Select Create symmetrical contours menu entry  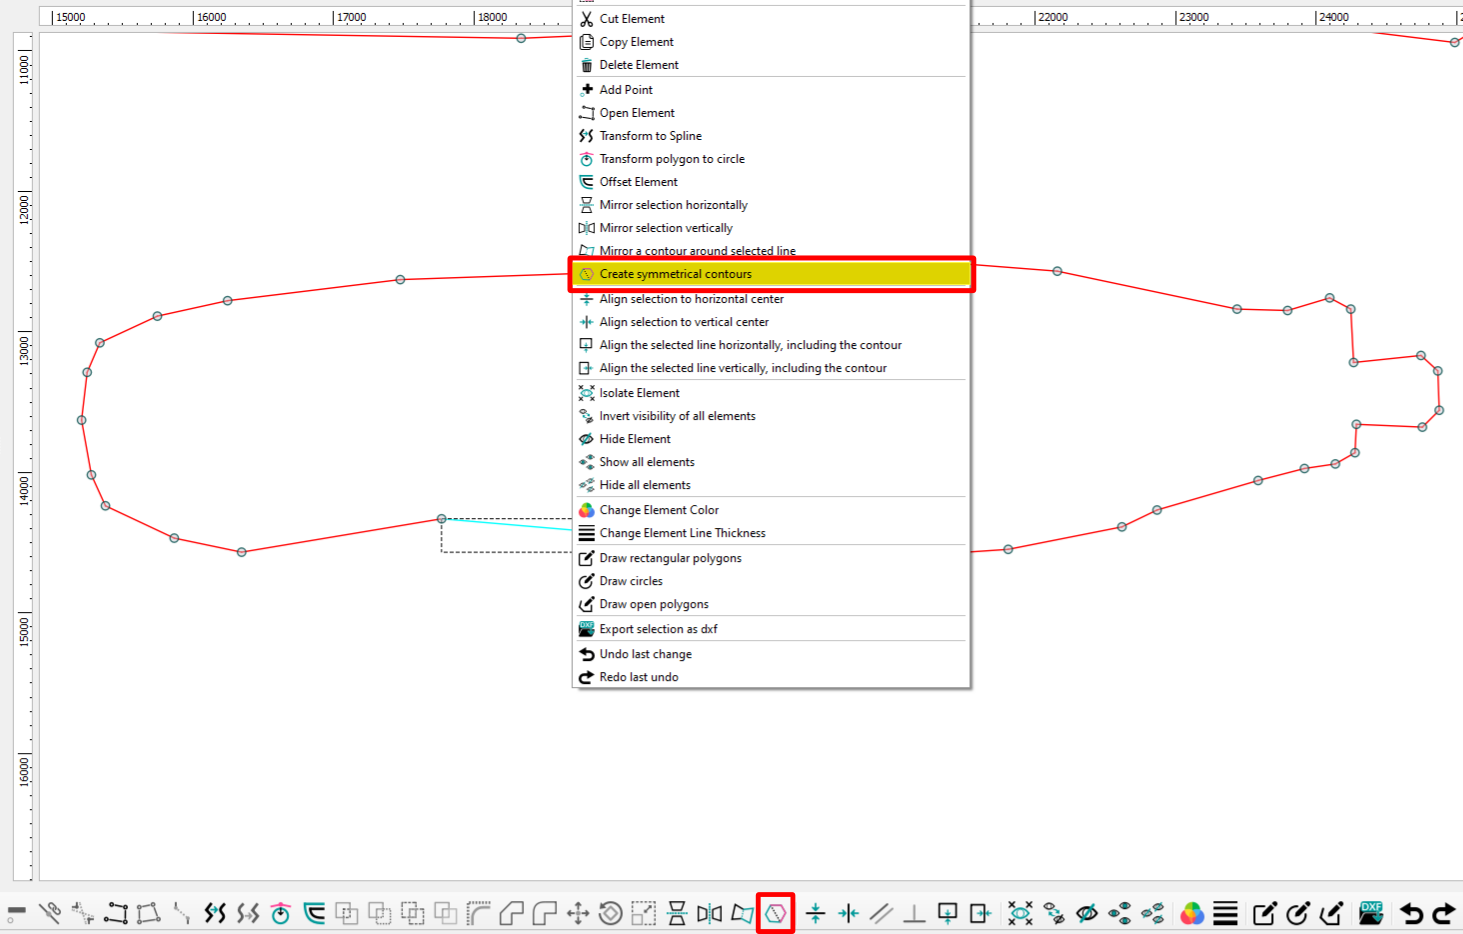pos(675,274)
